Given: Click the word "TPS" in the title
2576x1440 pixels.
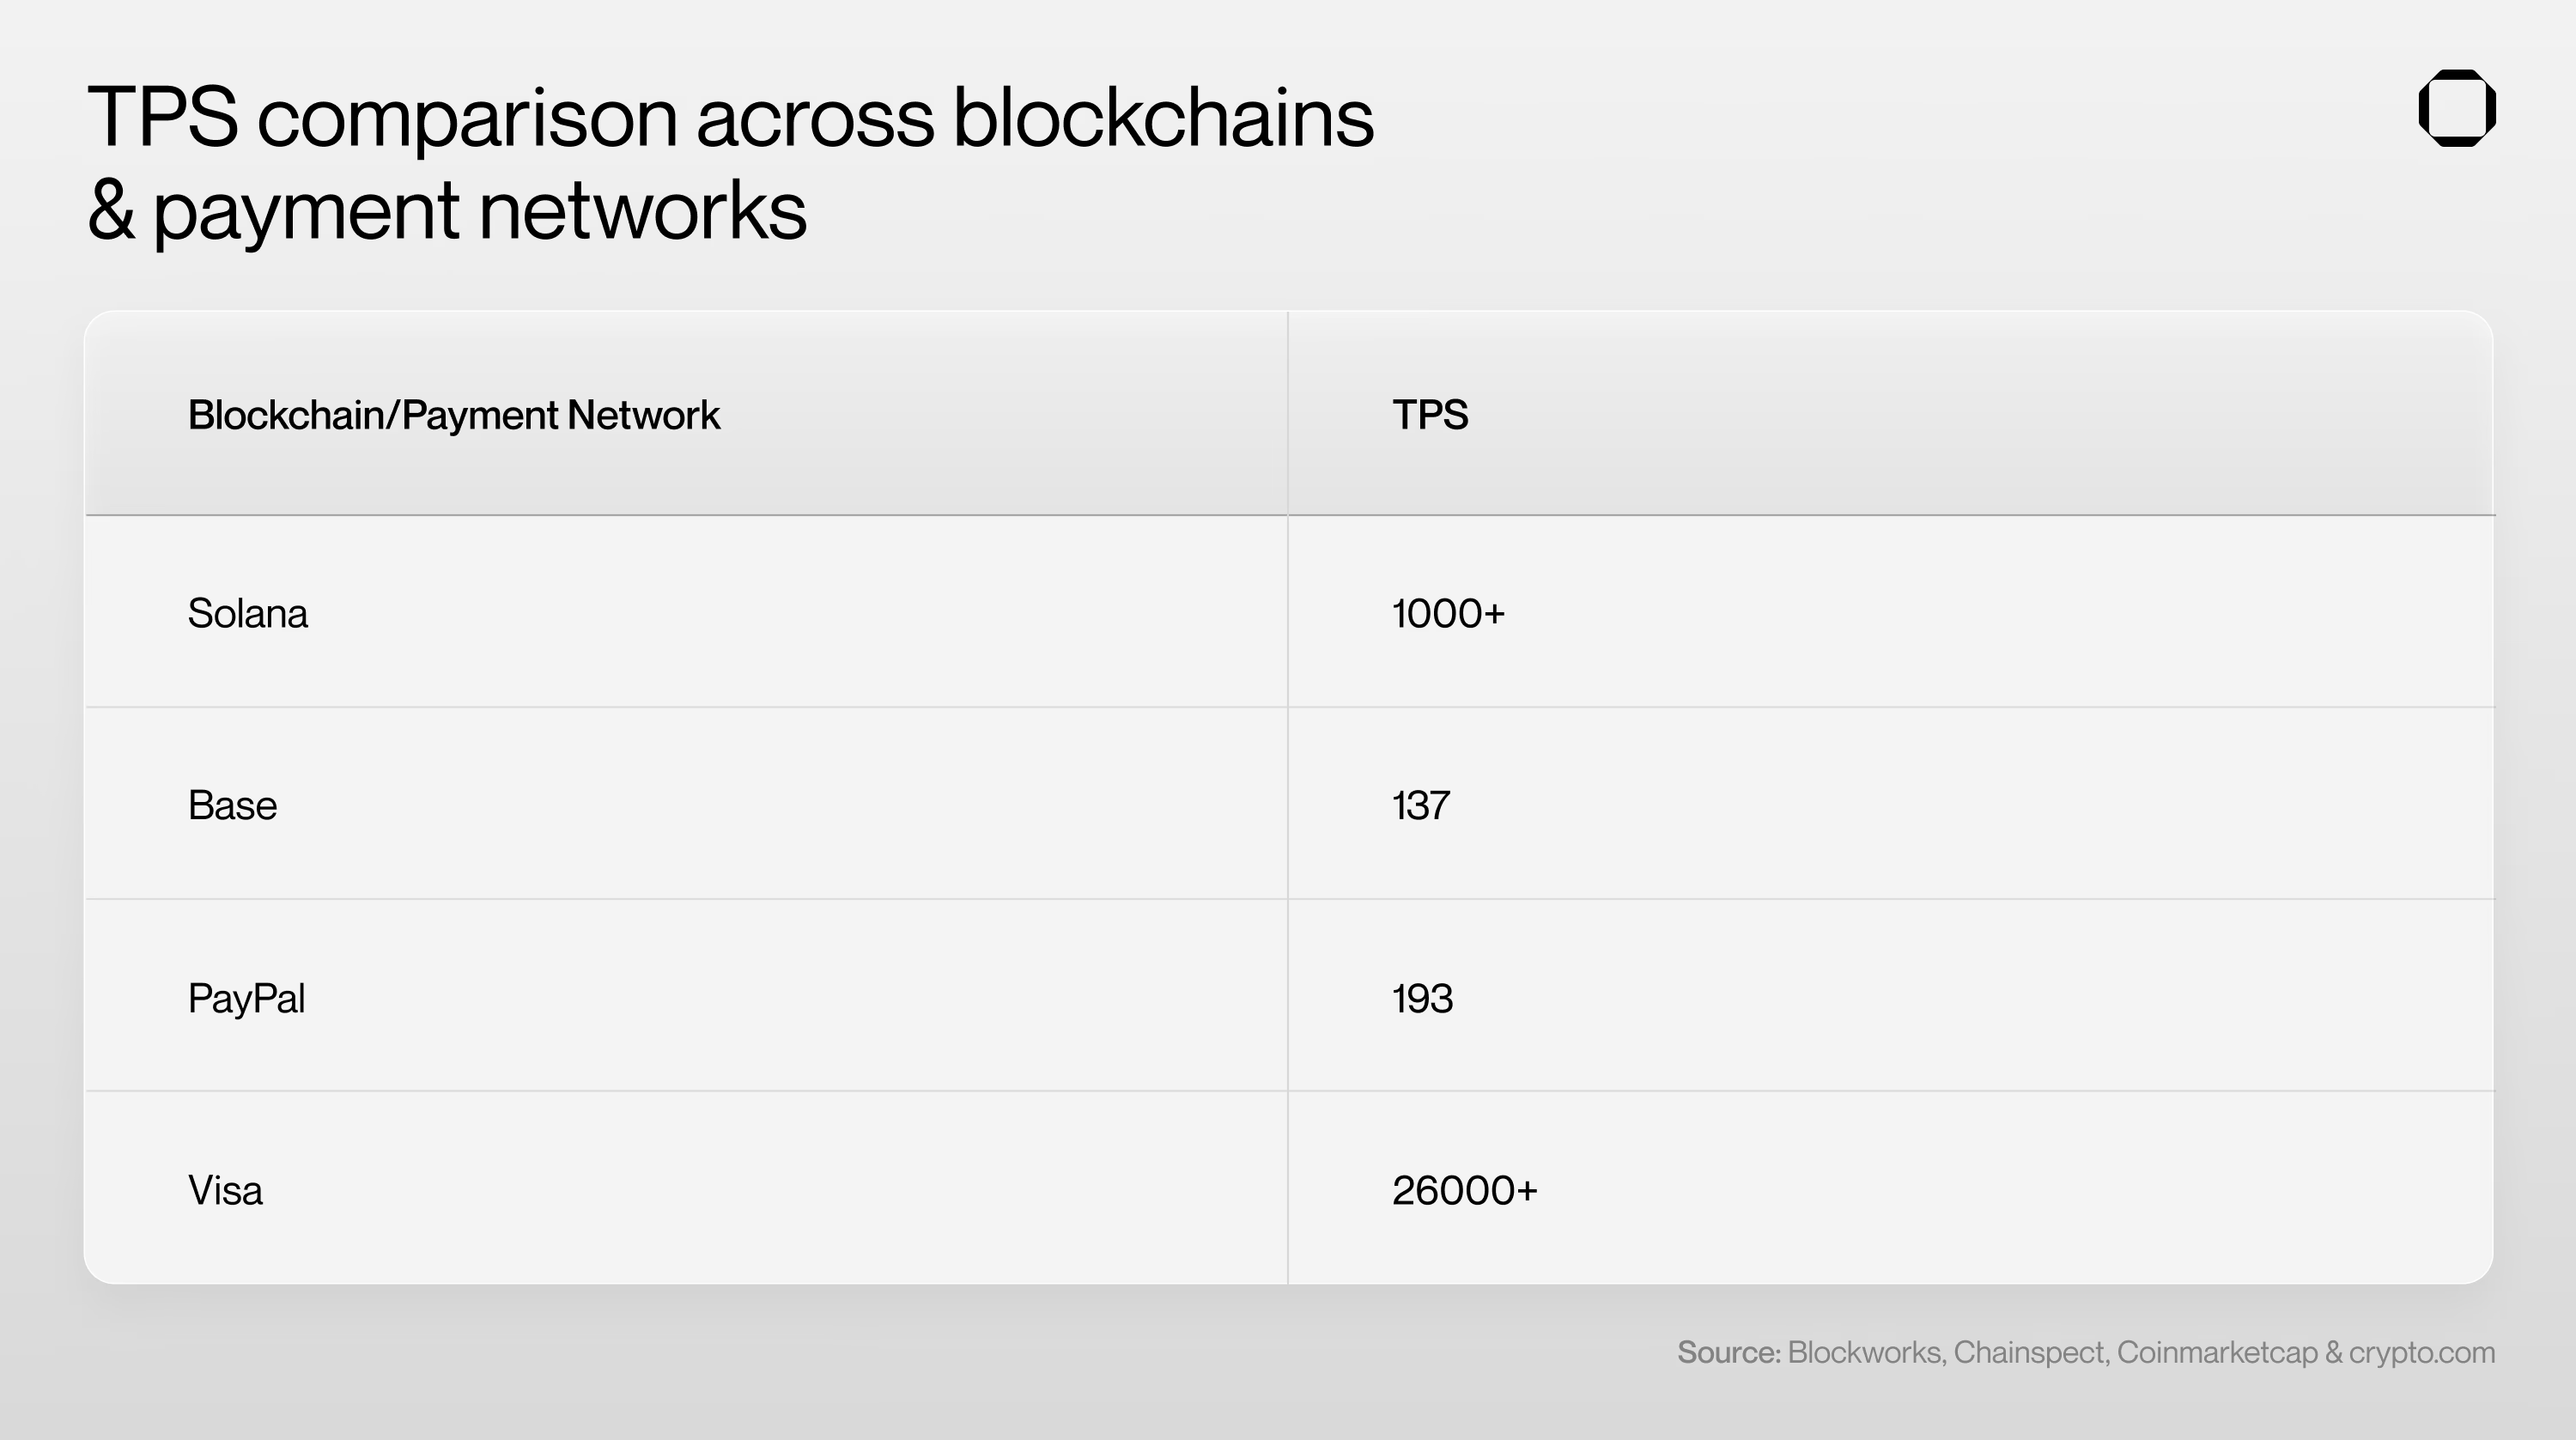Looking at the screenshot, I should (162, 118).
